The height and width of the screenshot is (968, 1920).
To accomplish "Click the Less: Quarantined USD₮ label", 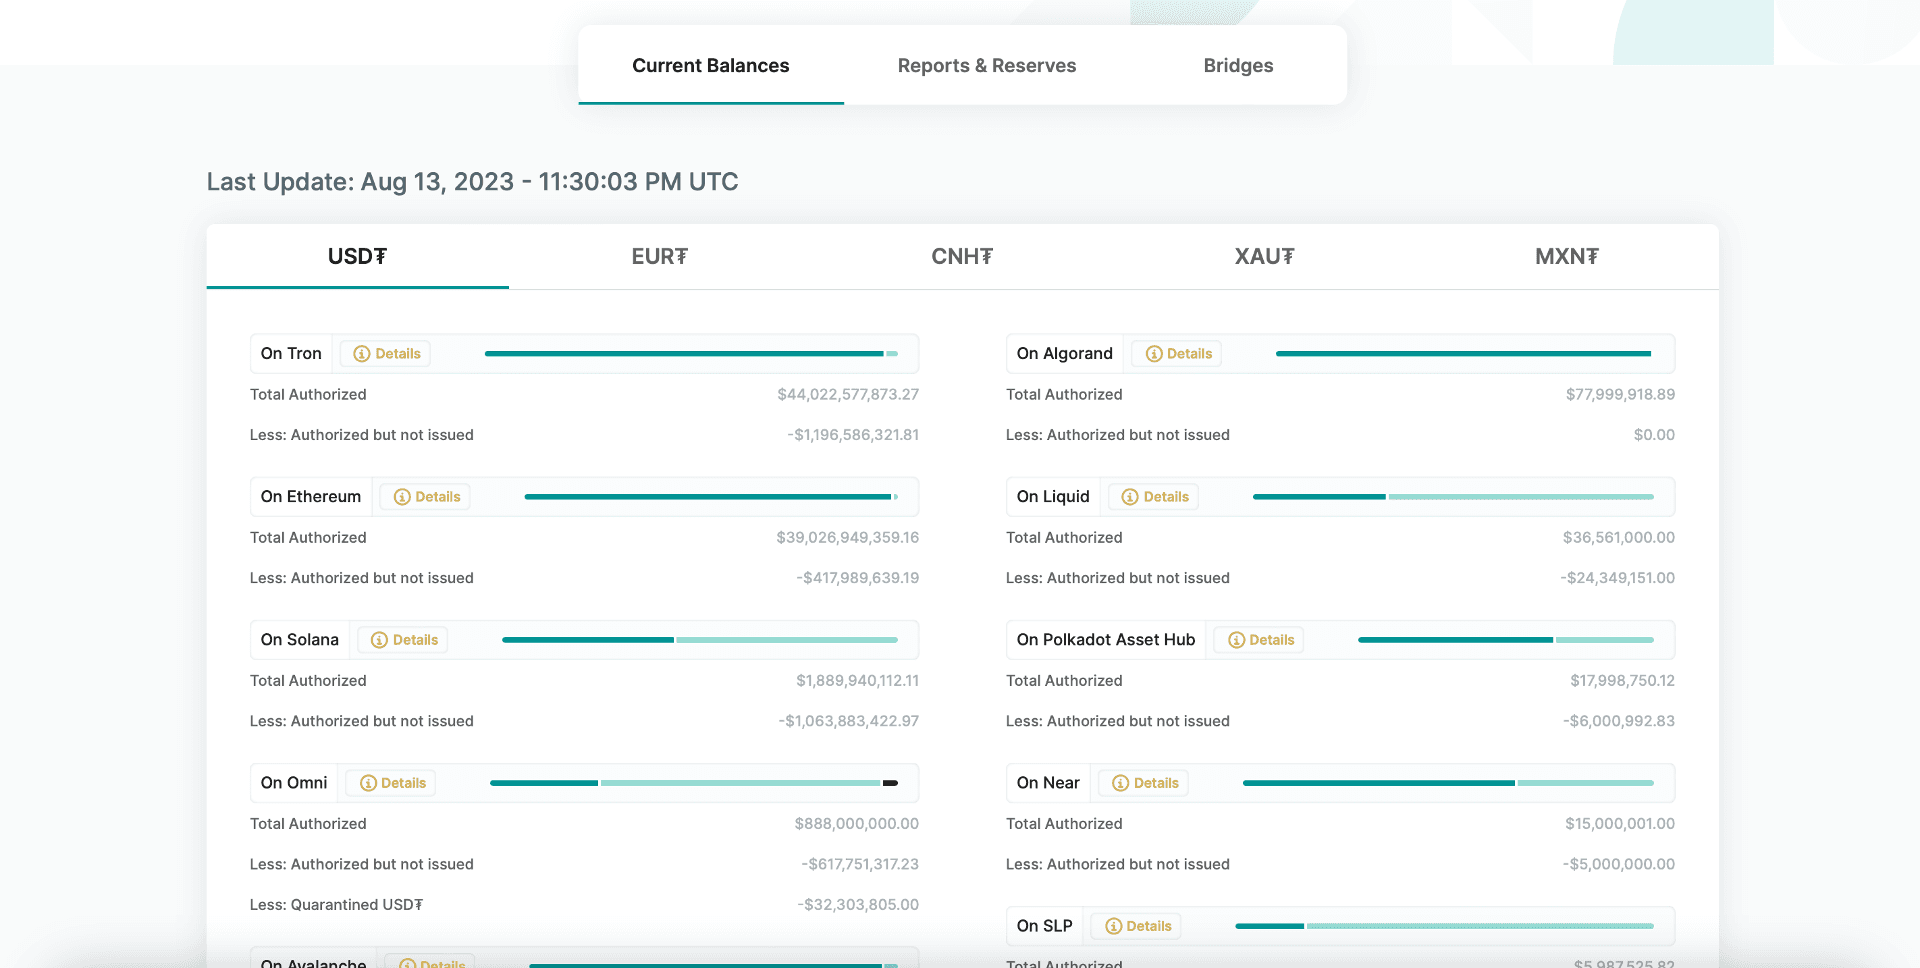I will tap(336, 905).
